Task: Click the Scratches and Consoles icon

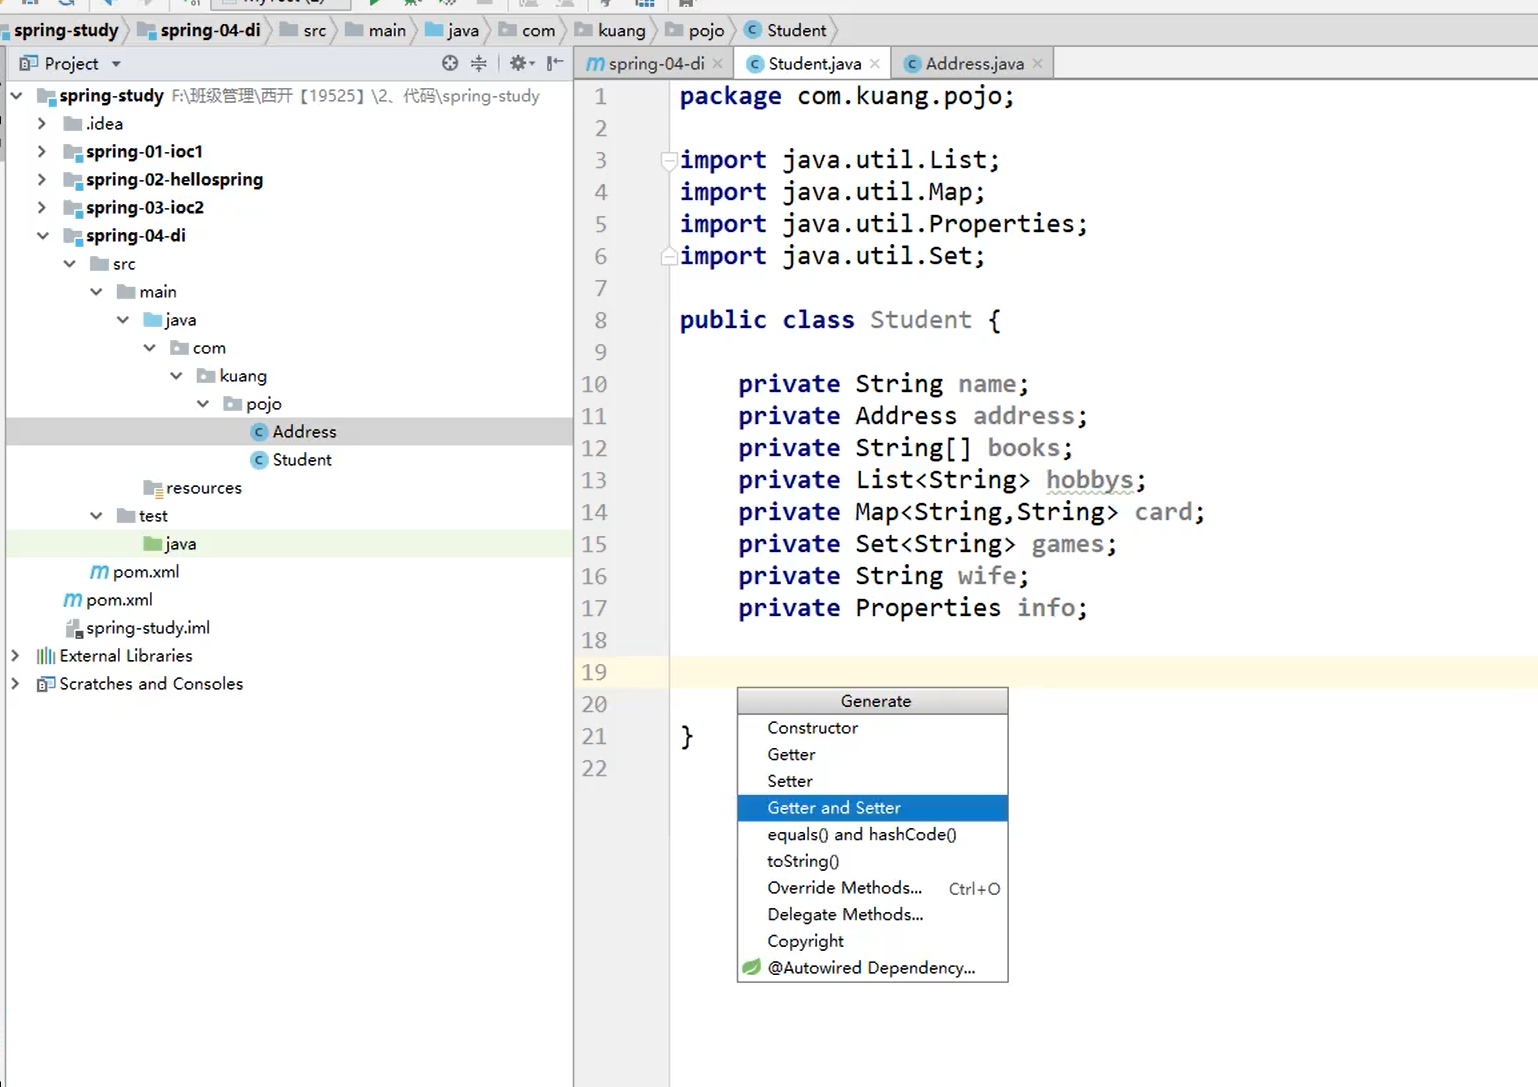Action: coord(46,684)
